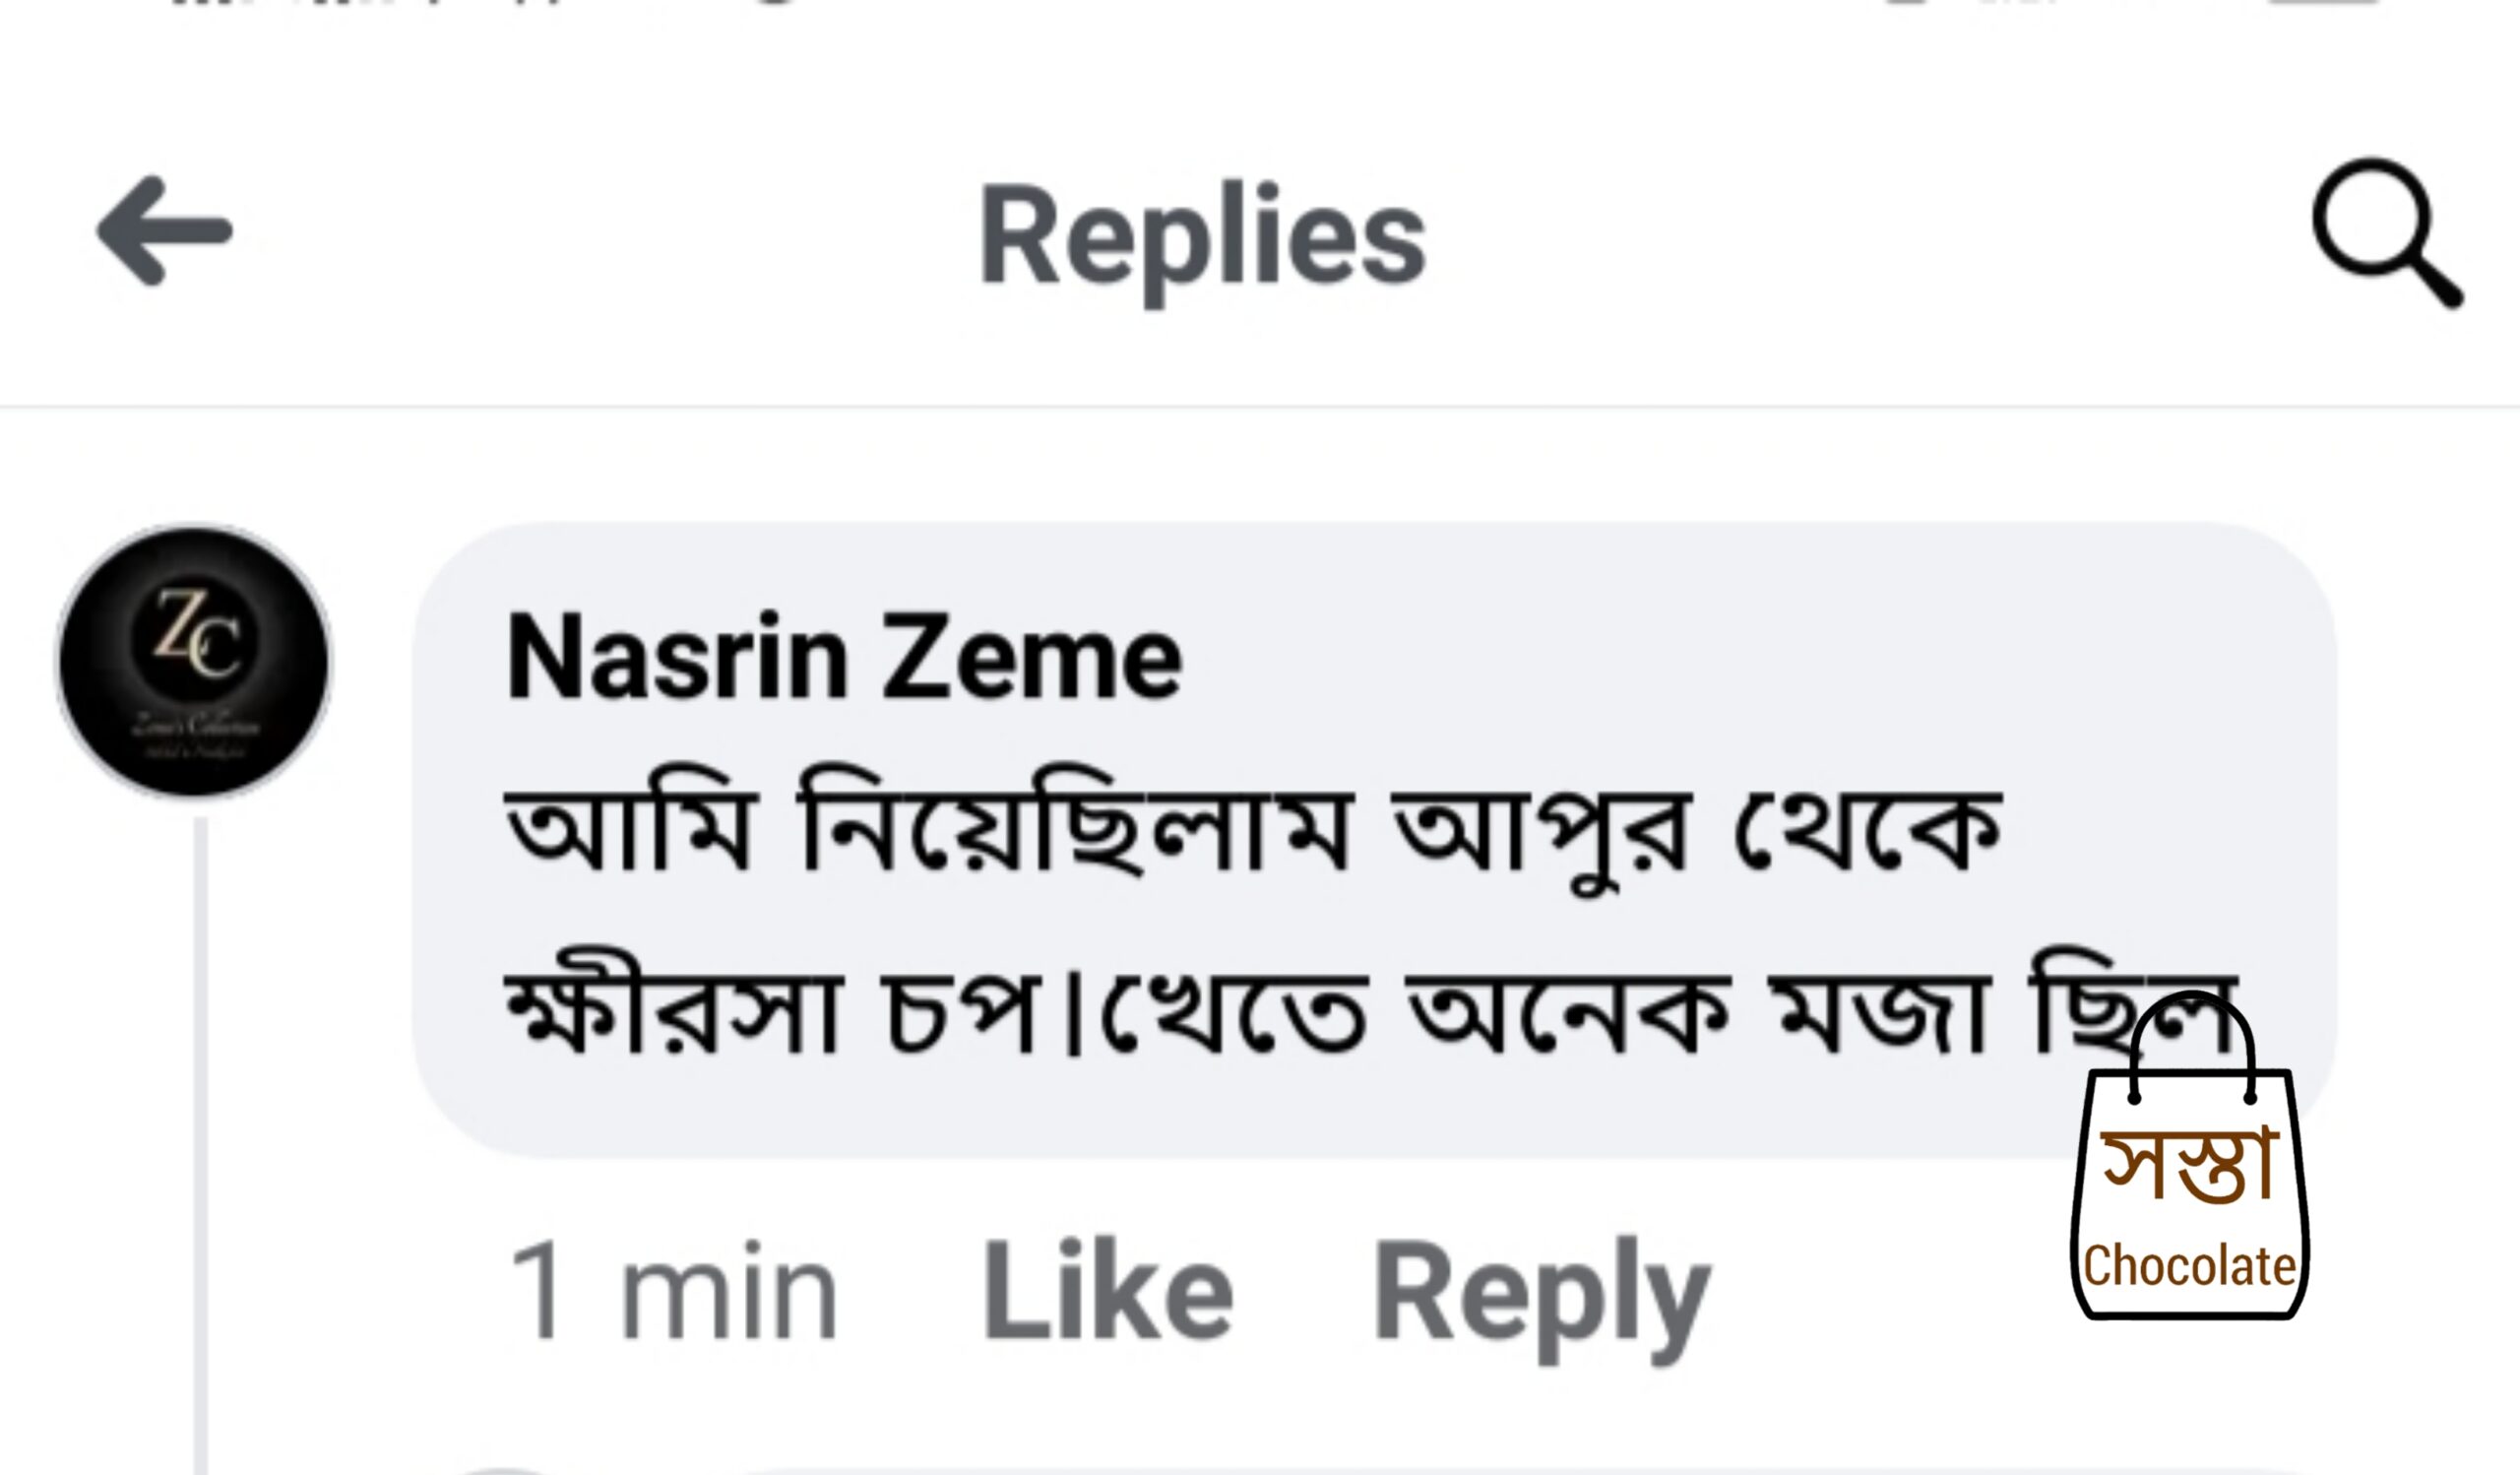2520x1475 pixels.
Task: Open Nasrin Zeme's round profile picture
Action: point(194,662)
